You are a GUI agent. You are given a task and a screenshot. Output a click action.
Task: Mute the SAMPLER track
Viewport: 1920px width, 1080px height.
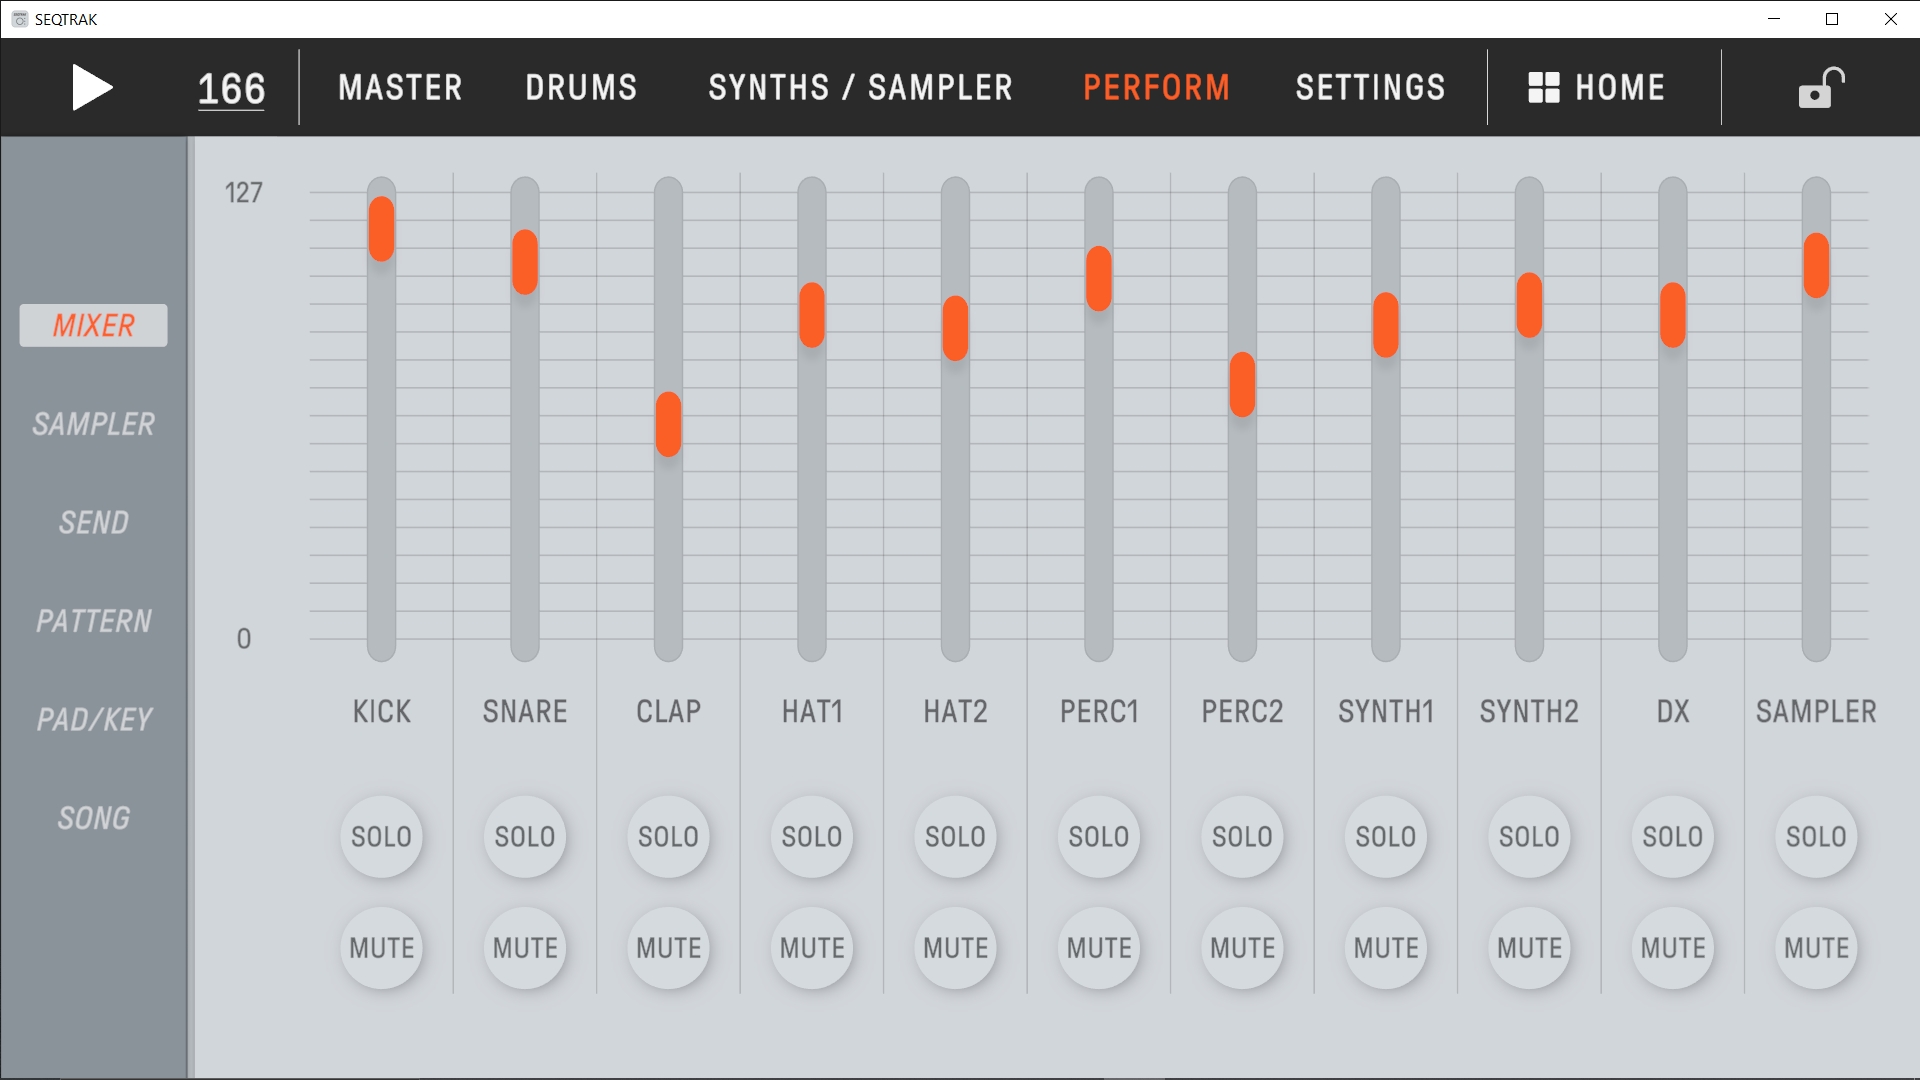(1816, 948)
